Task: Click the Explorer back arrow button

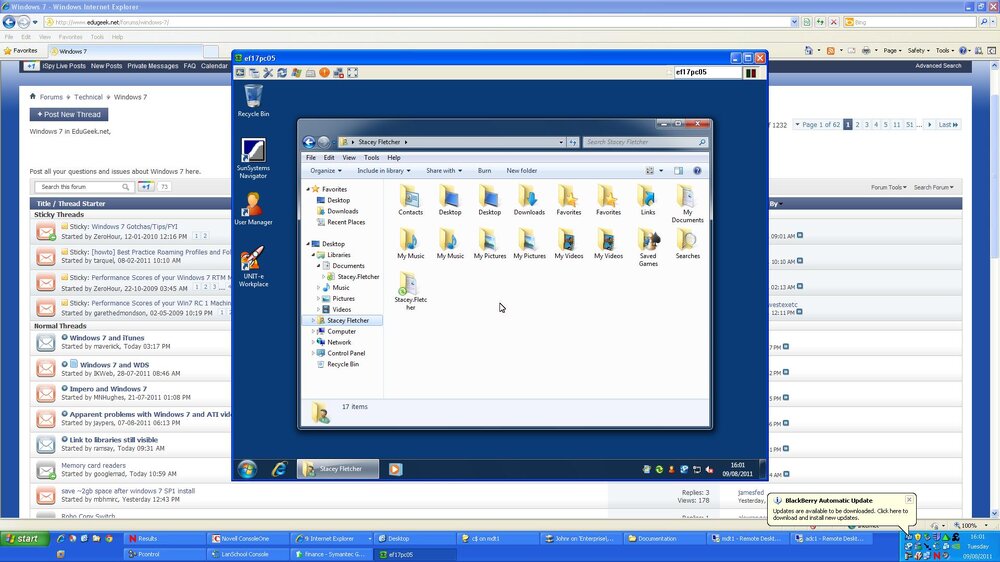Action: click(309, 142)
